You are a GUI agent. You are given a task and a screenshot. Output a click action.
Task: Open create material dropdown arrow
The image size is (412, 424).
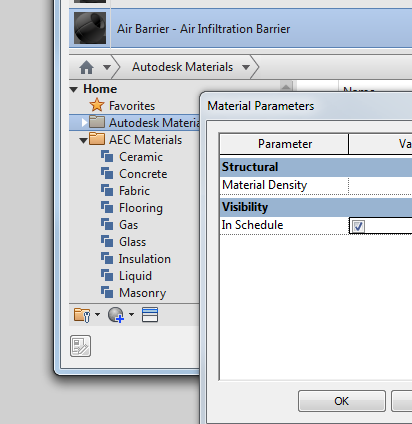pyautogui.click(x=131, y=314)
